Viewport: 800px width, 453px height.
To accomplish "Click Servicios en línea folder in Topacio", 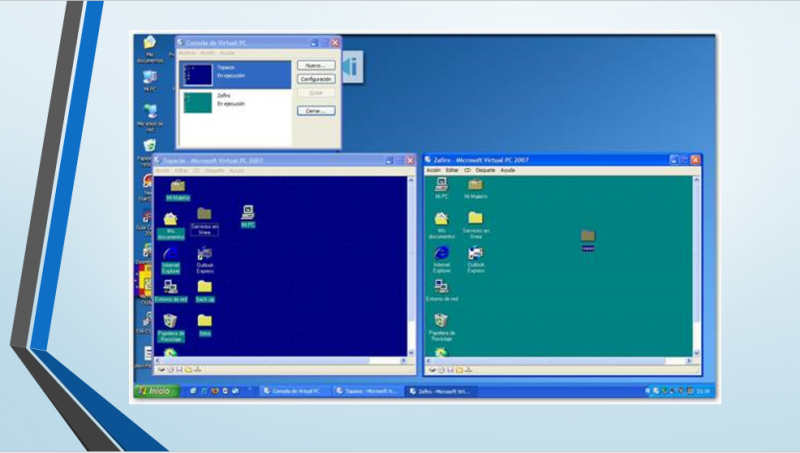I will pos(204,221).
